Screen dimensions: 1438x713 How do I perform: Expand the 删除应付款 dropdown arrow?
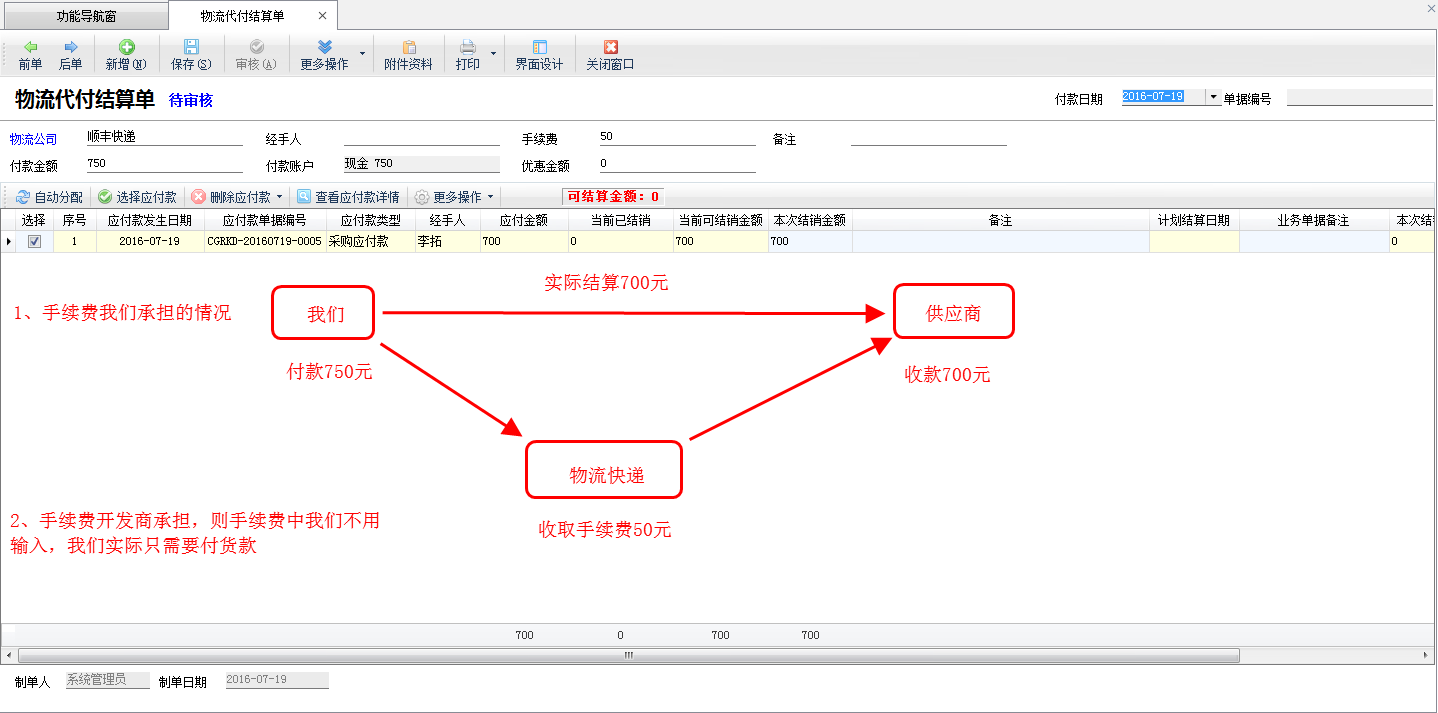tap(279, 198)
